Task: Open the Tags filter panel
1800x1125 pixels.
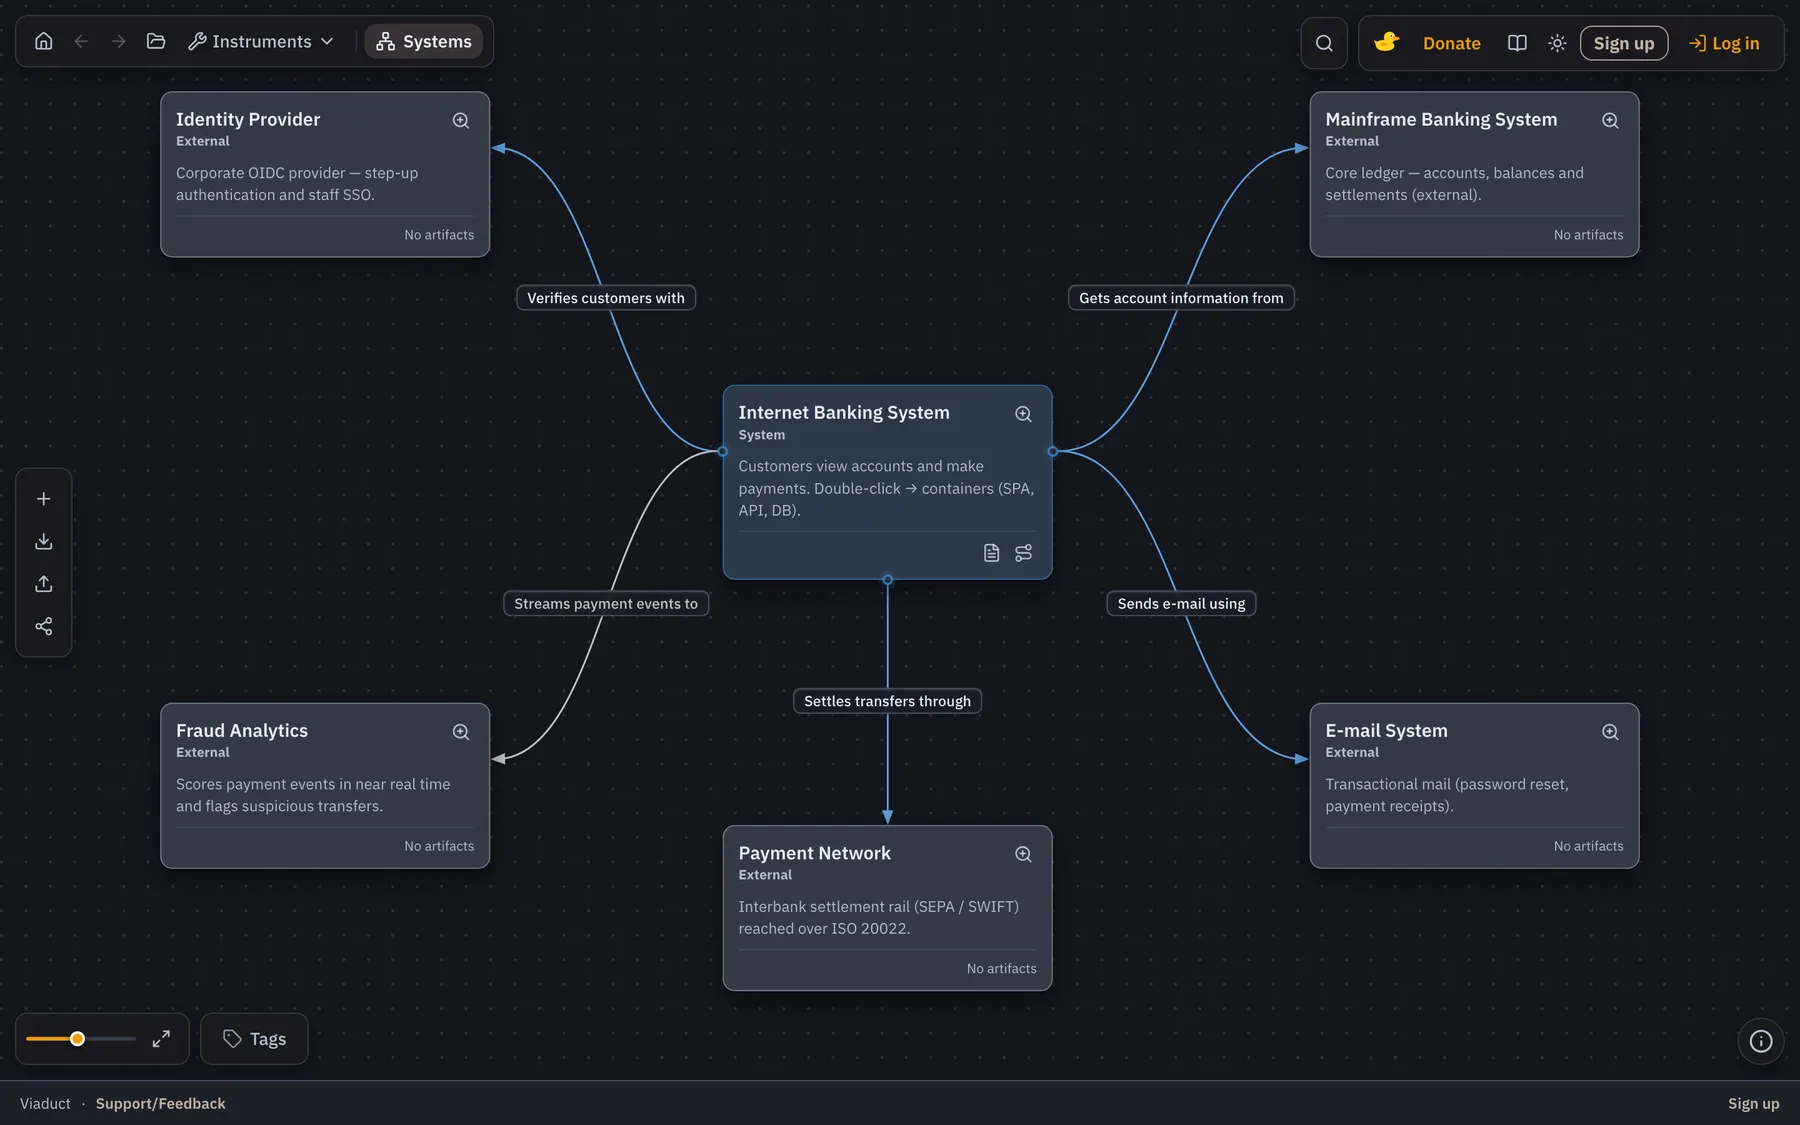Action: point(254,1039)
